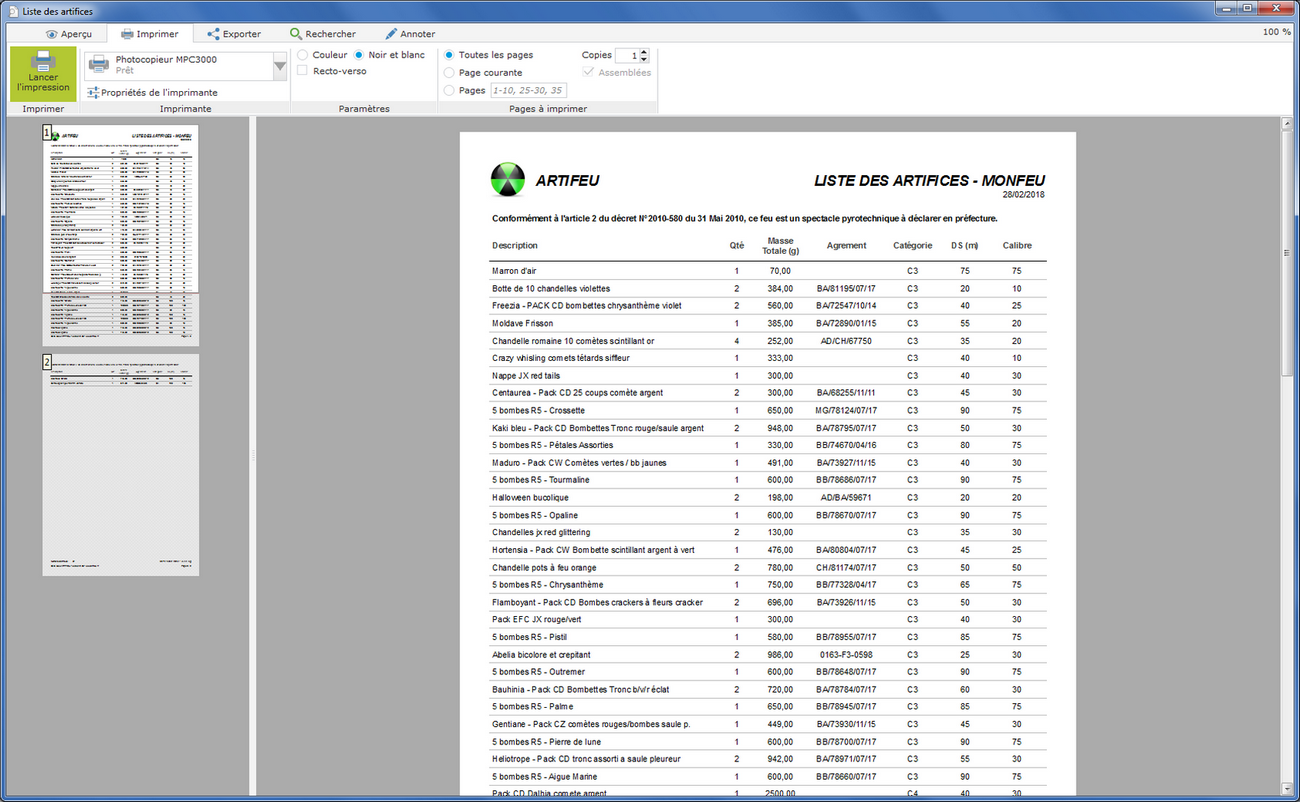Click the 100 % zoom indicator

click(1276, 32)
